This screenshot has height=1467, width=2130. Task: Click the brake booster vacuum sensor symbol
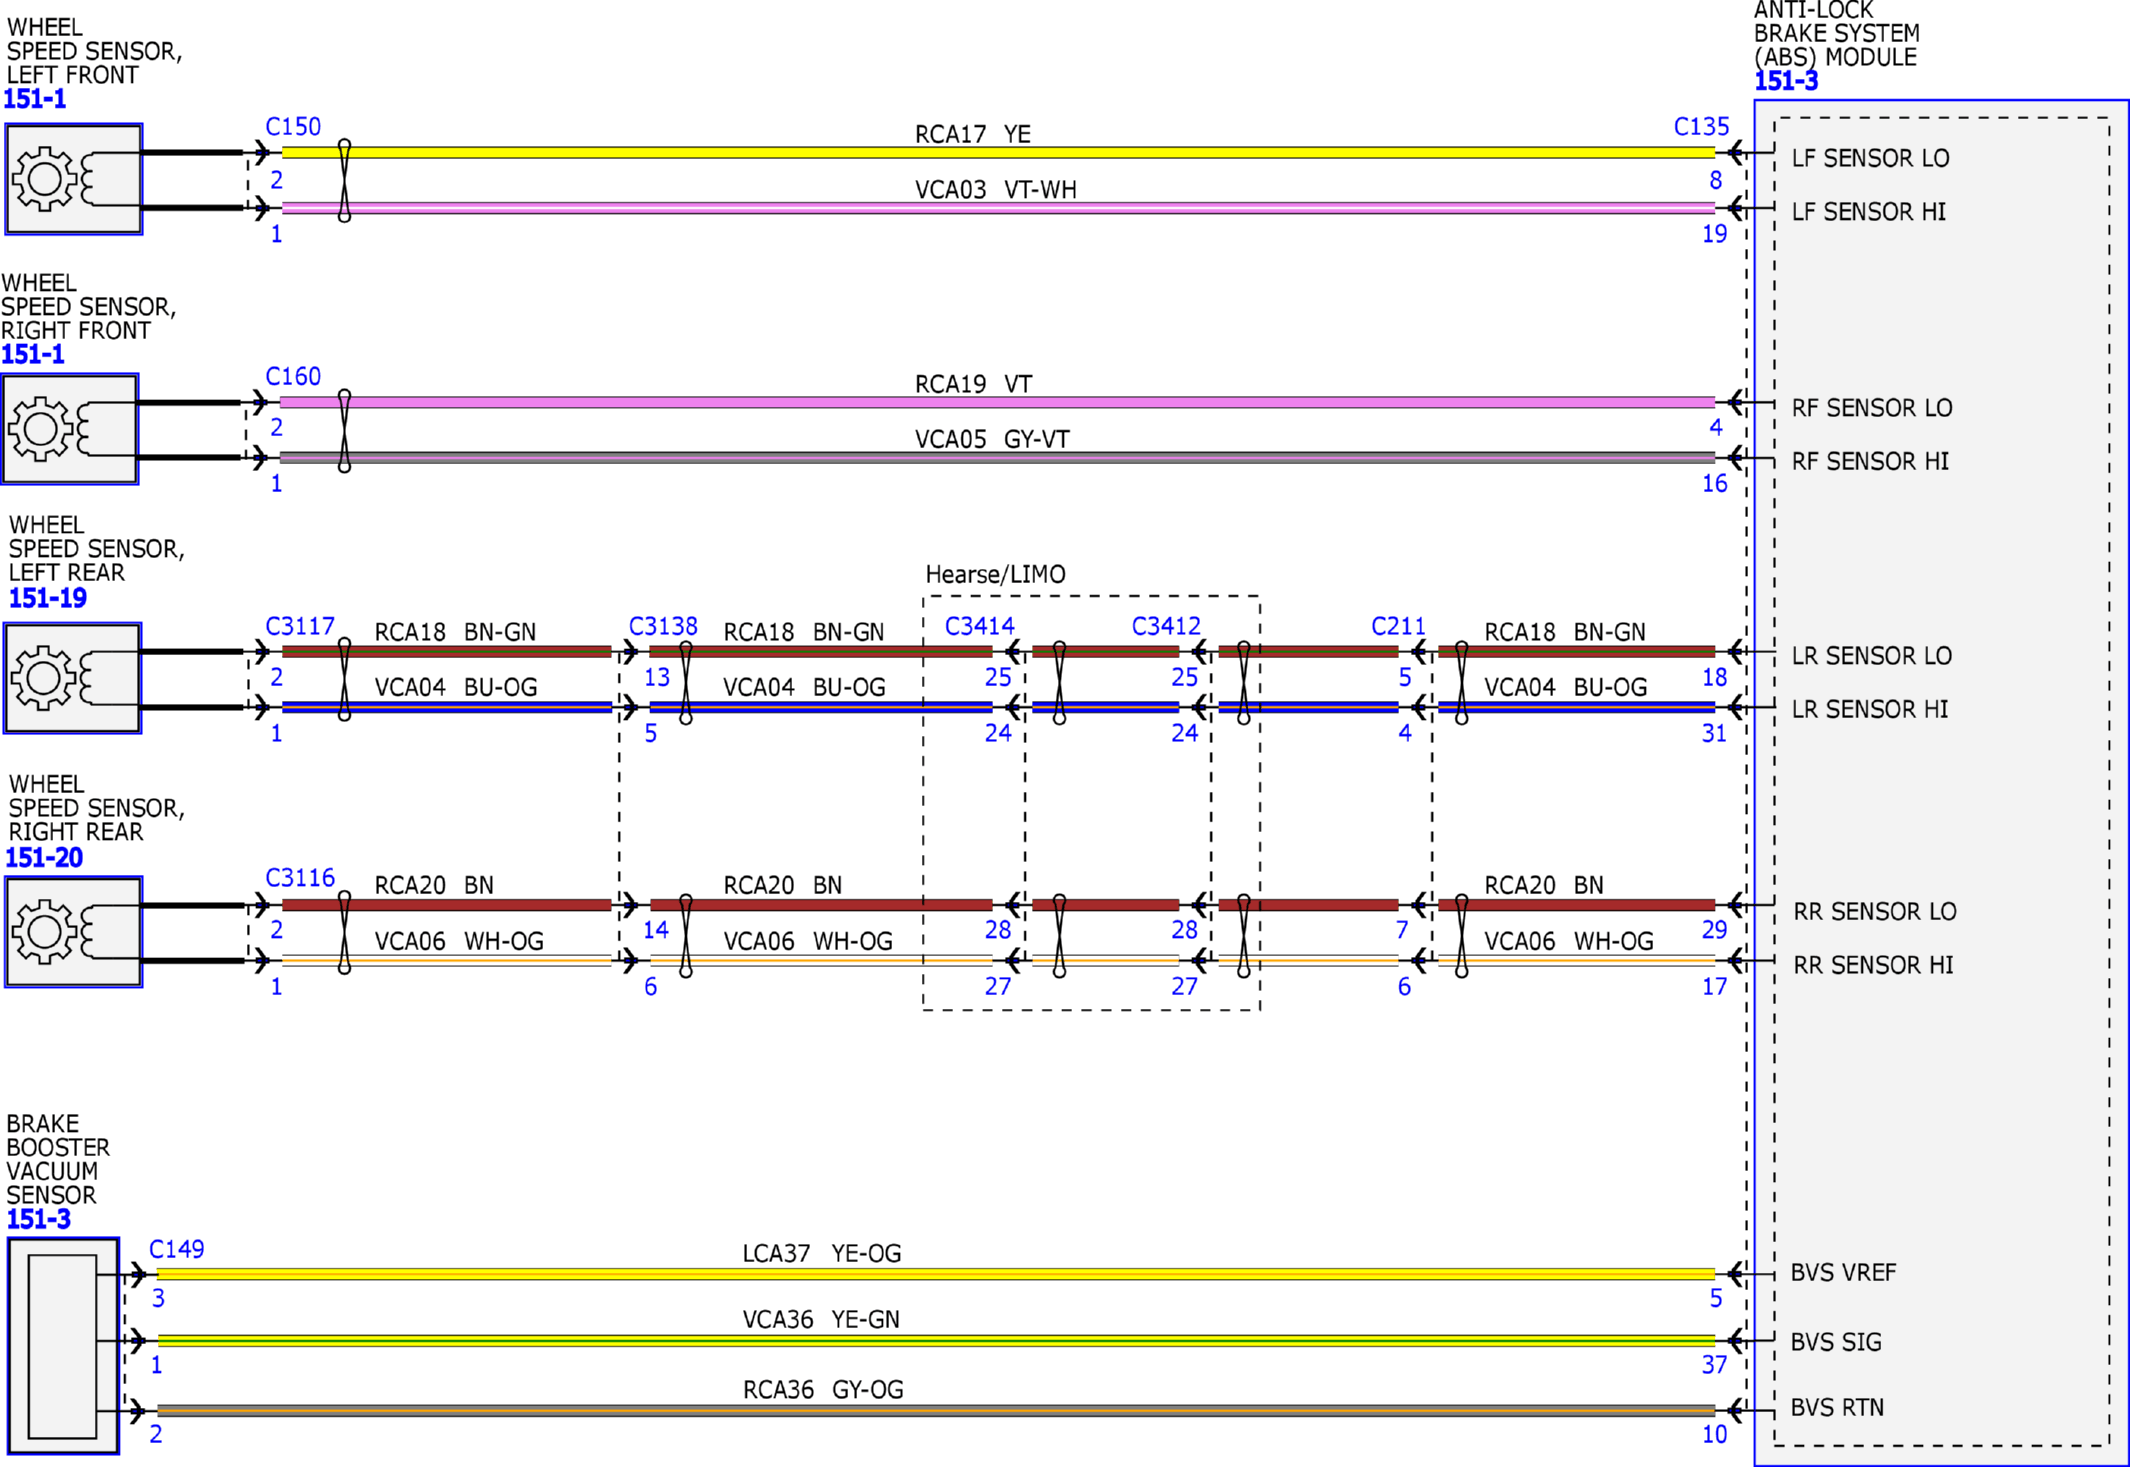[64, 1345]
